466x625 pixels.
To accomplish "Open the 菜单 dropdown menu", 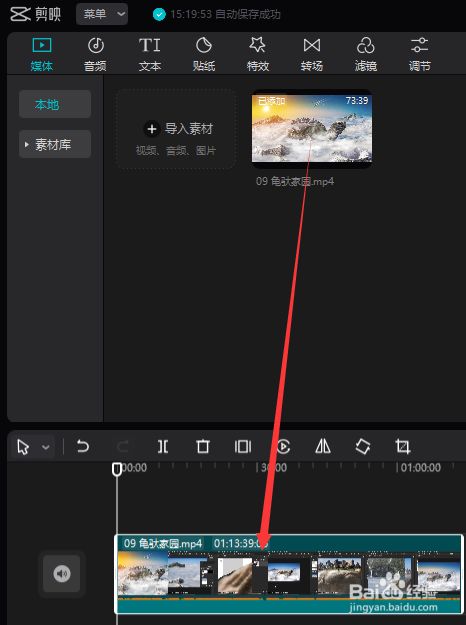I will 102,14.
